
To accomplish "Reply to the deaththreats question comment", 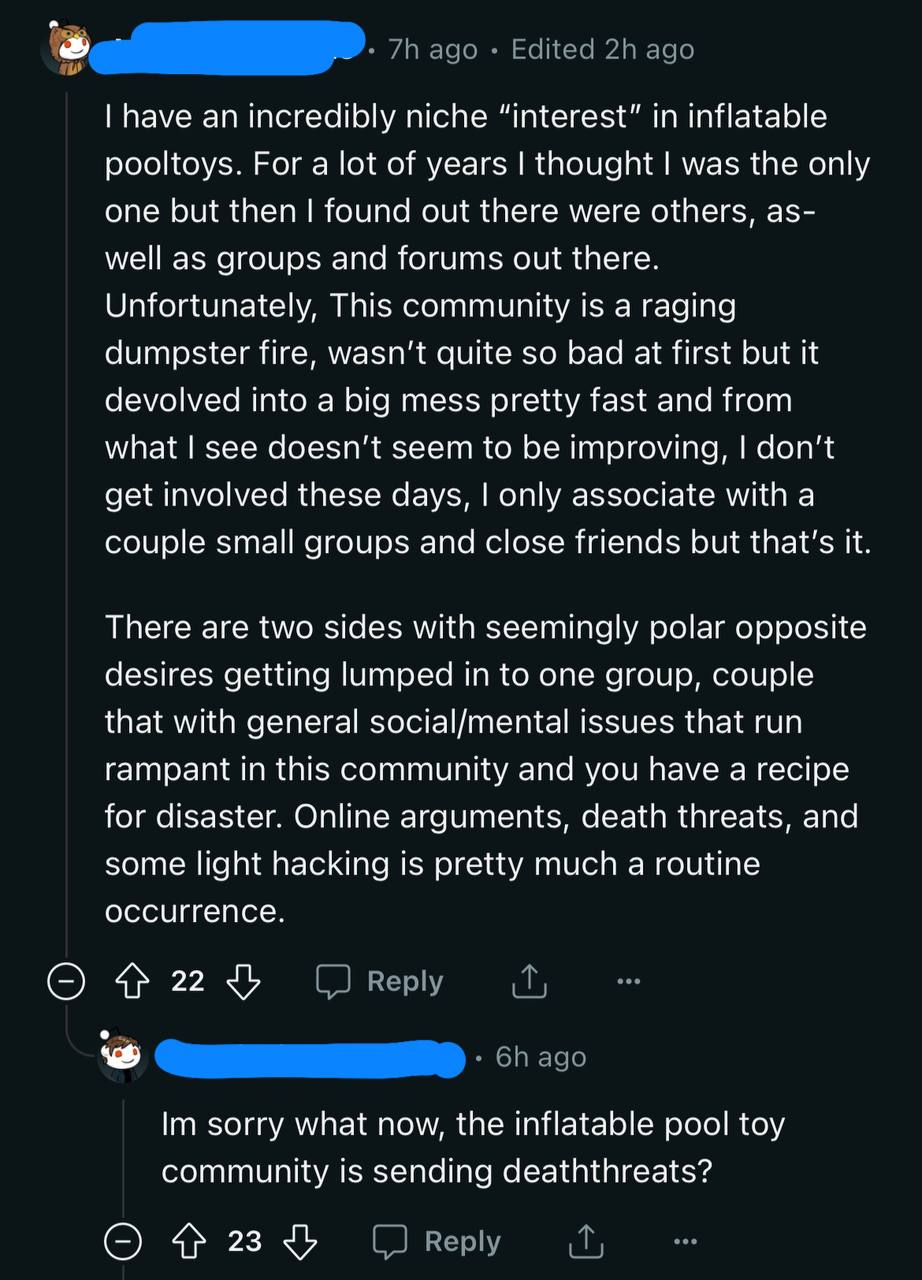I will point(438,1242).
